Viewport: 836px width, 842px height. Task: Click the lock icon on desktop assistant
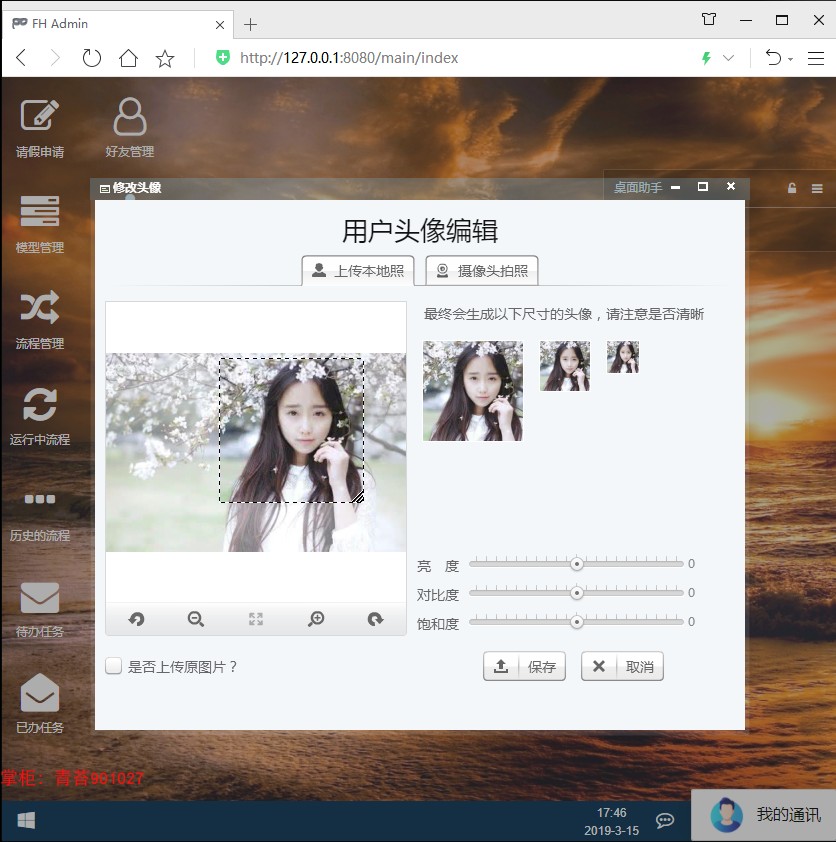click(x=791, y=188)
